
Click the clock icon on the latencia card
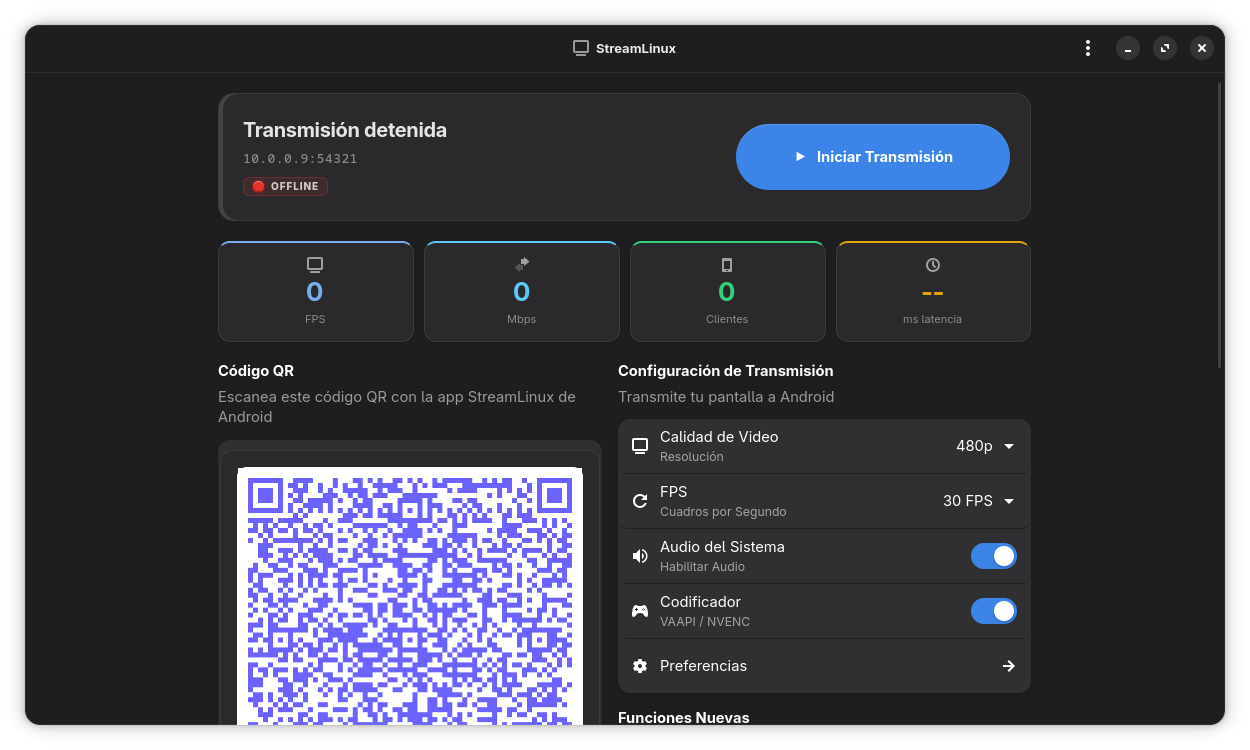click(x=933, y=265)
